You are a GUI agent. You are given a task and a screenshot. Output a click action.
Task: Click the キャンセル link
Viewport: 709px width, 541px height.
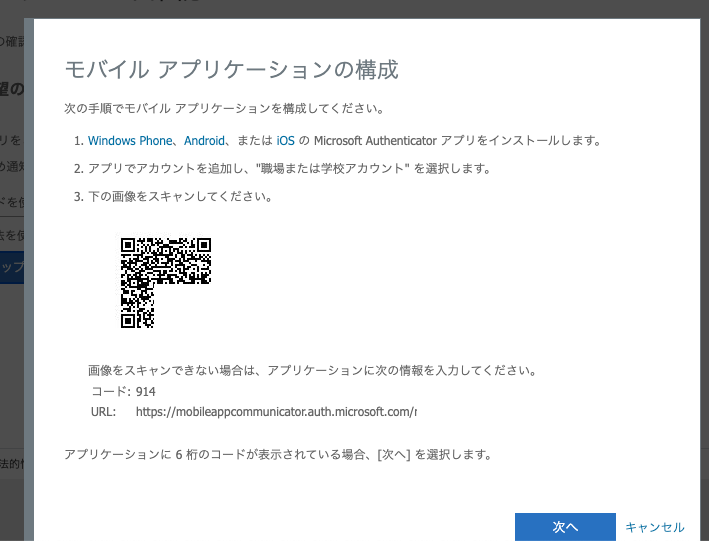(655, 527)
